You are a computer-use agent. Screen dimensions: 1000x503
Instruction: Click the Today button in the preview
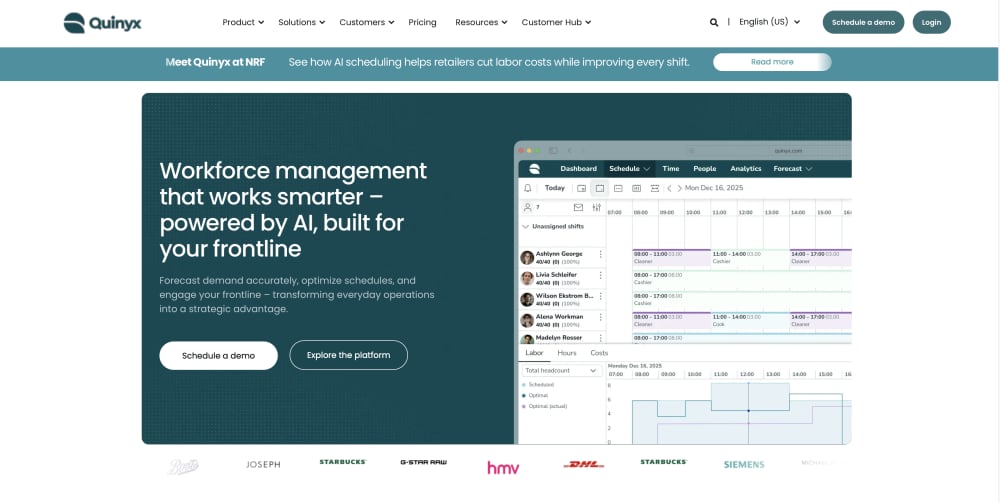(x=555, y=188)
